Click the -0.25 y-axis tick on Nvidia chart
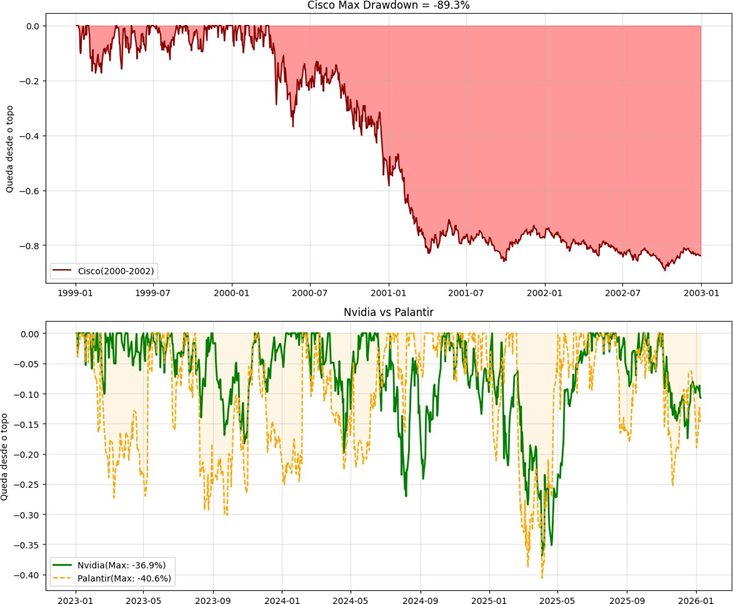 (29, 485)
